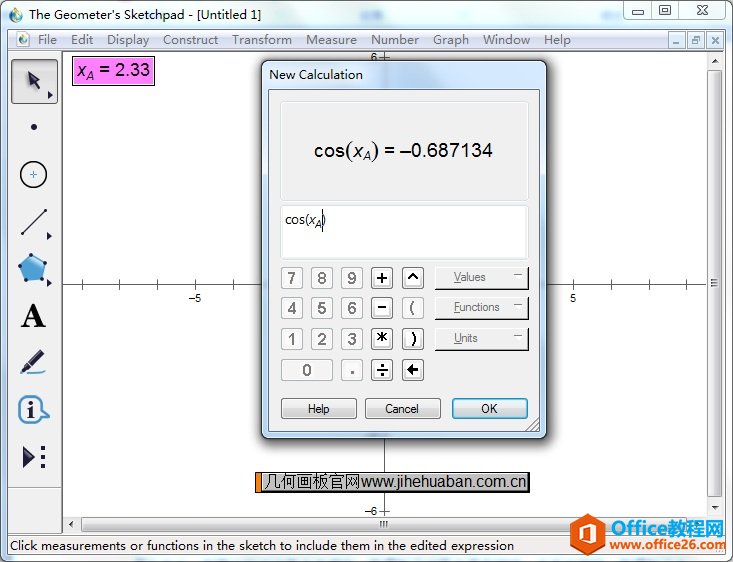Viewport: 733px width, 562px height.
Task: Click digit 9 on the keypad
Action: point(352,278)
